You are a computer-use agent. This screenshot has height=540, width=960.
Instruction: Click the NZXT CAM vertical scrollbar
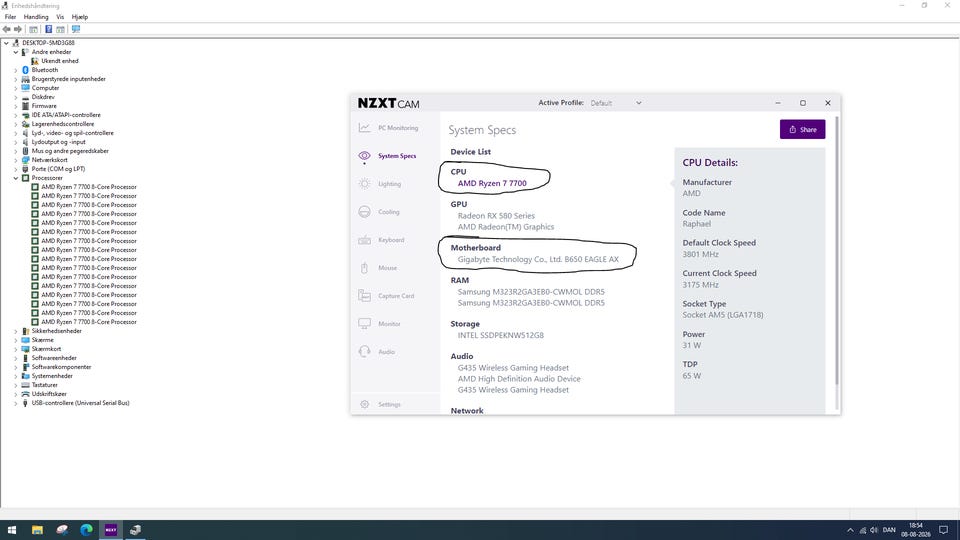pyautogui.click(x=836, y=251)
